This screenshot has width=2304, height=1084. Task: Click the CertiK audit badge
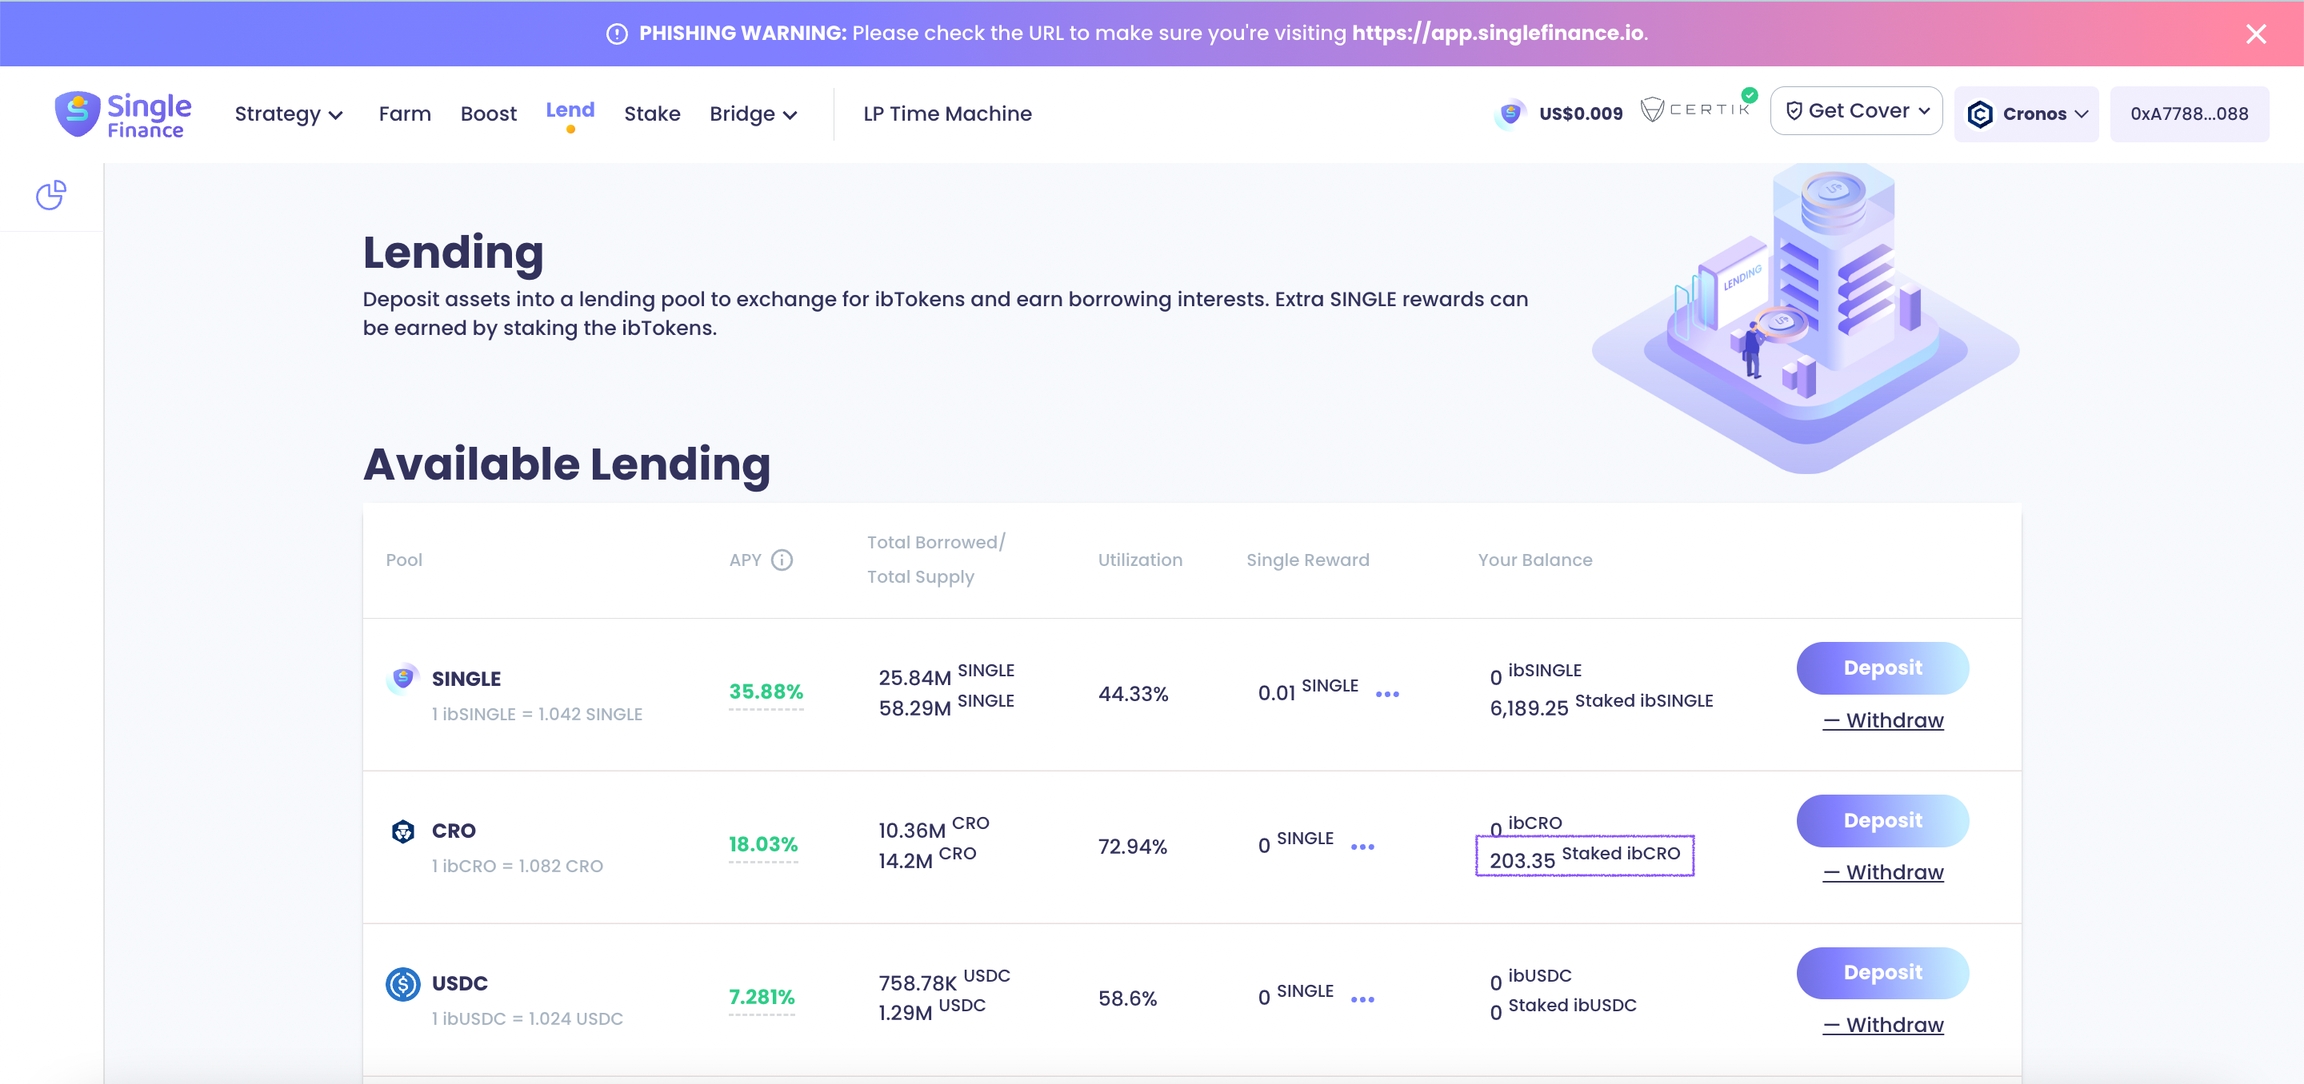click(x=1697, y=109)
